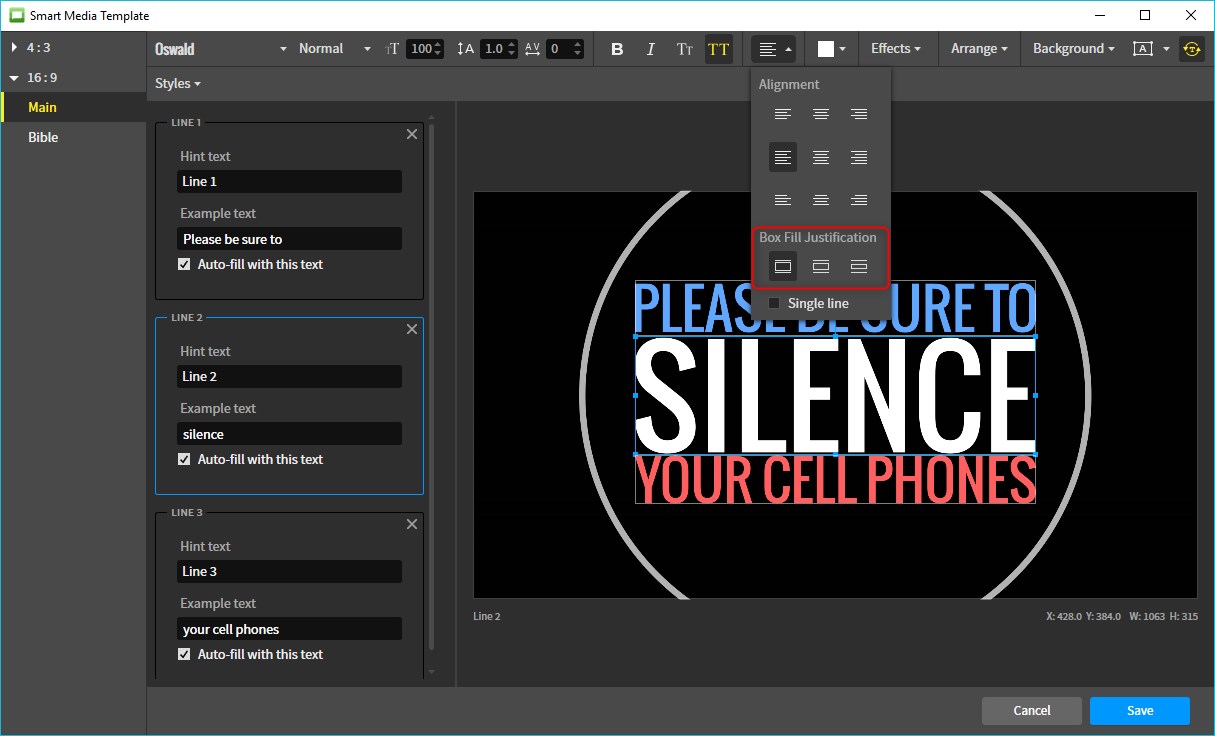Edit Line 3 hint text field

pos(289,571)
